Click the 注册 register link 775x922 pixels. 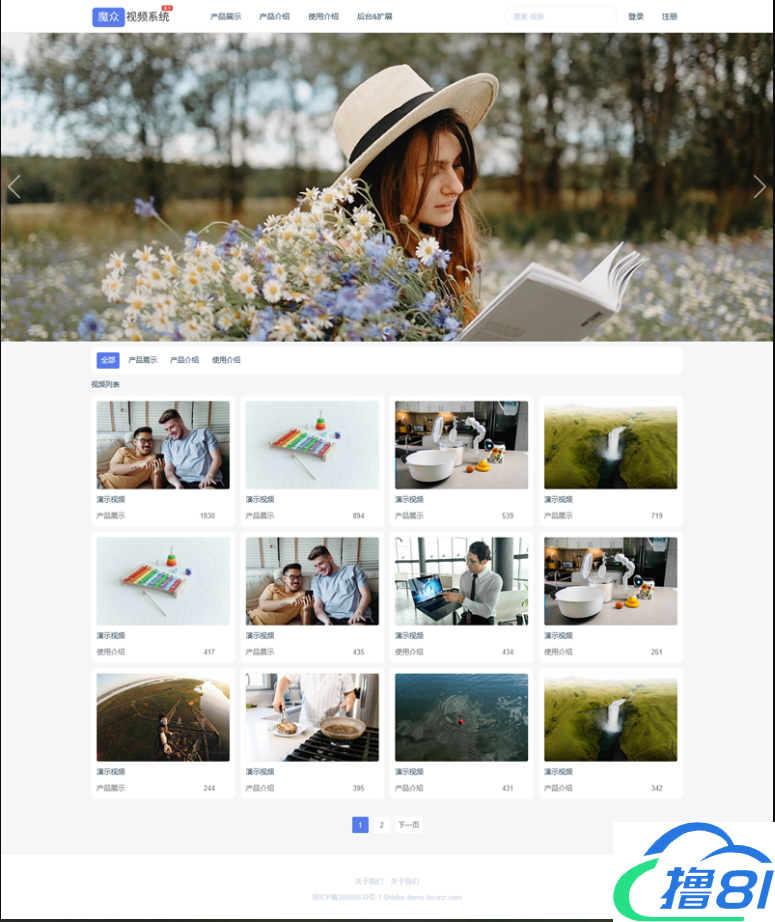pyautogui.click(x=669, y=17)
